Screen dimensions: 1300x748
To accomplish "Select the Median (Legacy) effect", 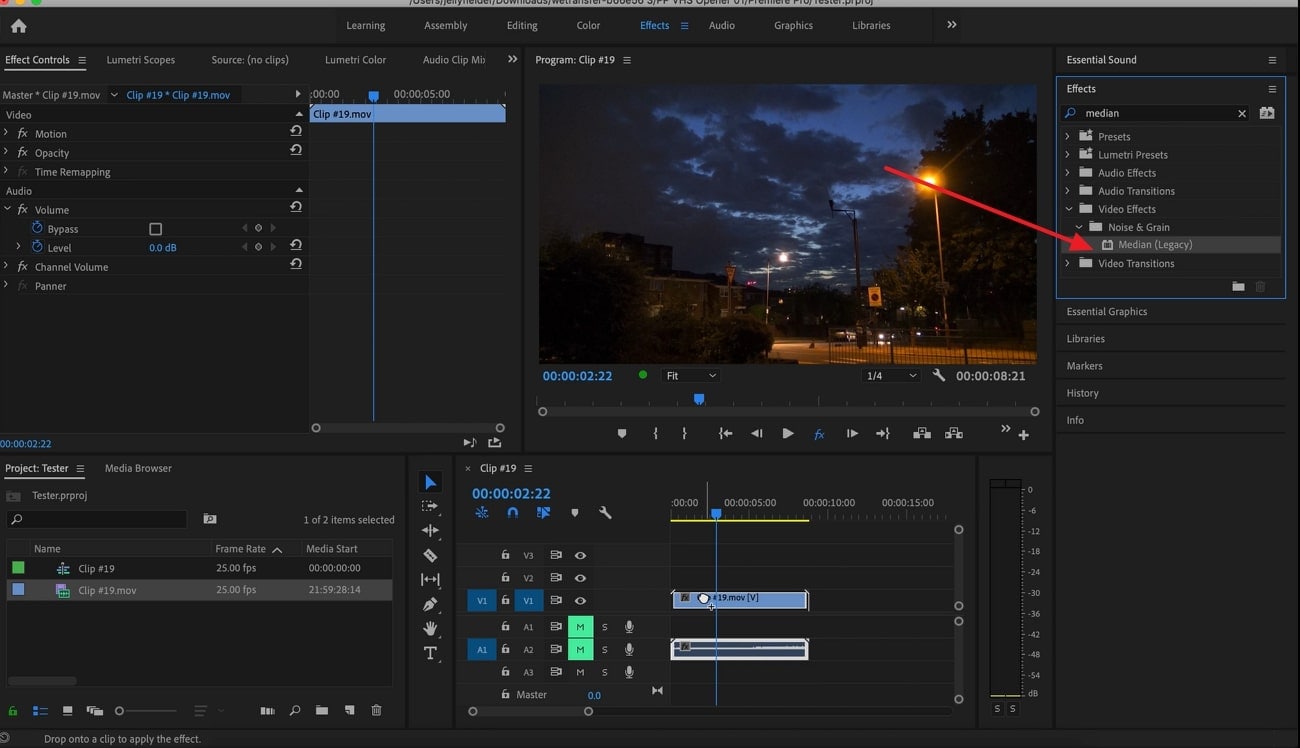I will pos(1155,245).
